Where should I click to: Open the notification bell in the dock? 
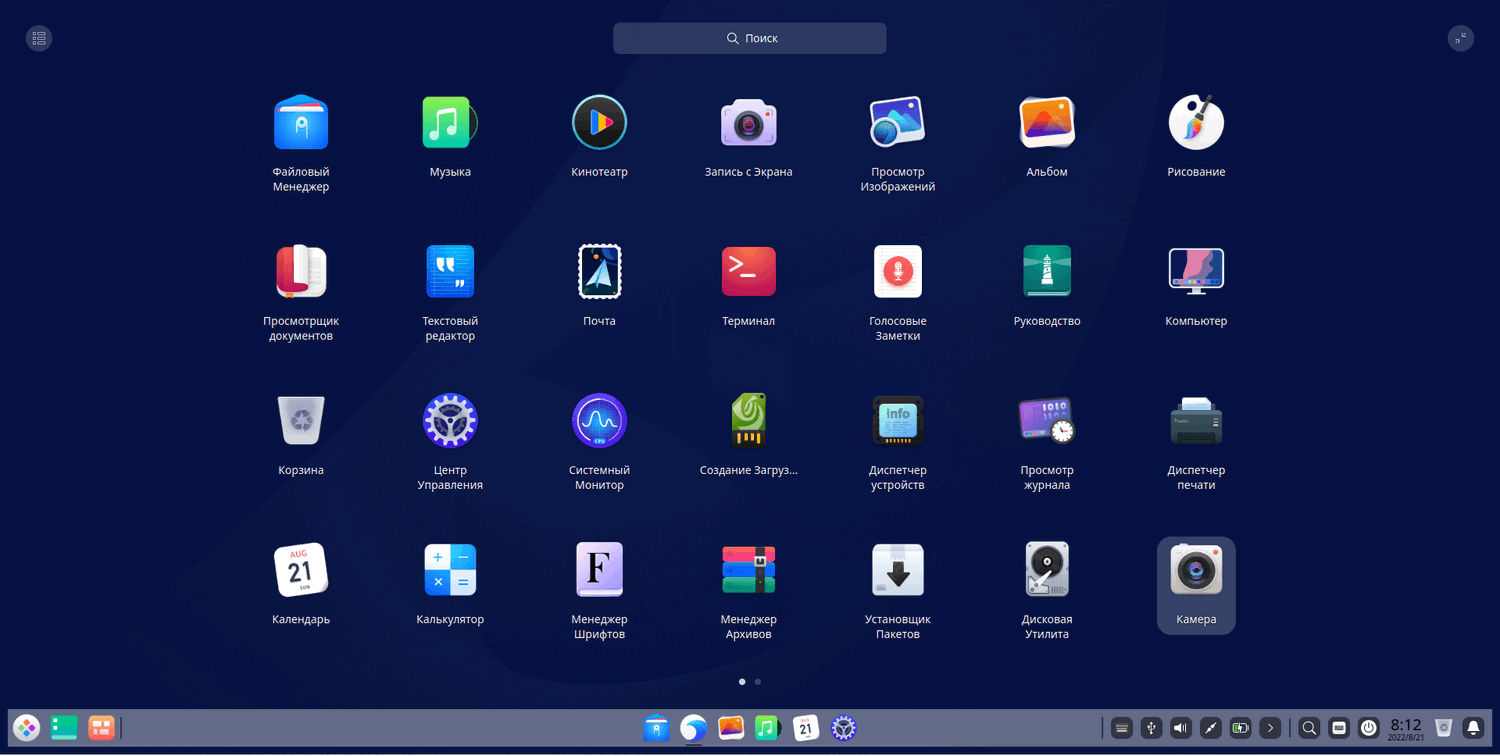click(x=1473, y=728)
